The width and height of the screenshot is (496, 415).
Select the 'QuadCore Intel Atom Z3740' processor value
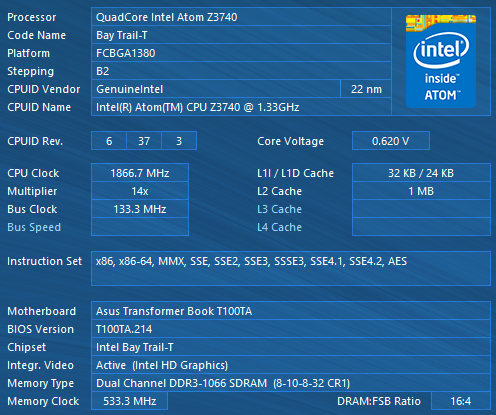coord(241,17)
